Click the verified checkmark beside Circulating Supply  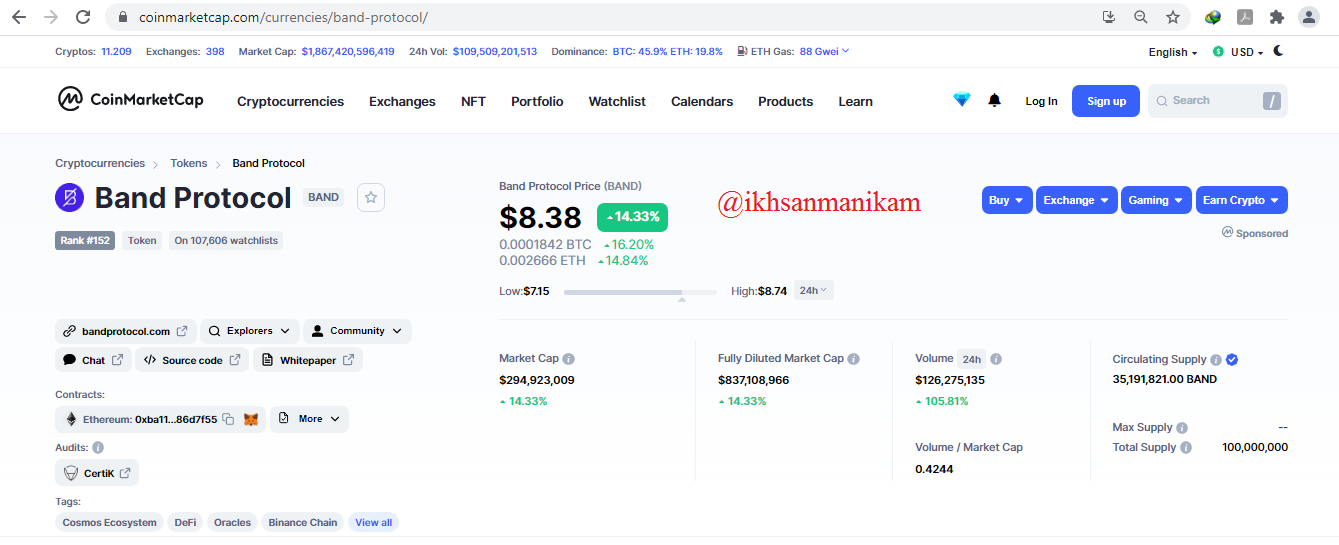pos(1232,360)
